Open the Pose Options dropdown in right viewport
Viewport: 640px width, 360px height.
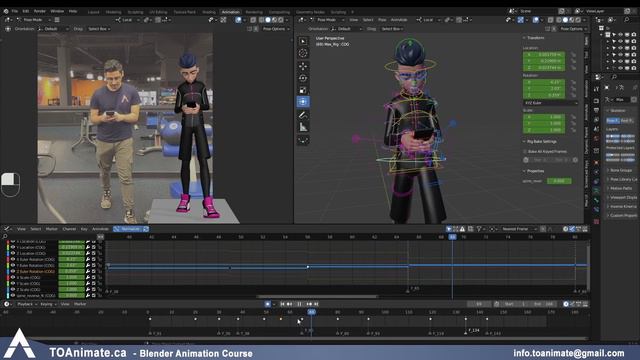[x=573, y=29]
